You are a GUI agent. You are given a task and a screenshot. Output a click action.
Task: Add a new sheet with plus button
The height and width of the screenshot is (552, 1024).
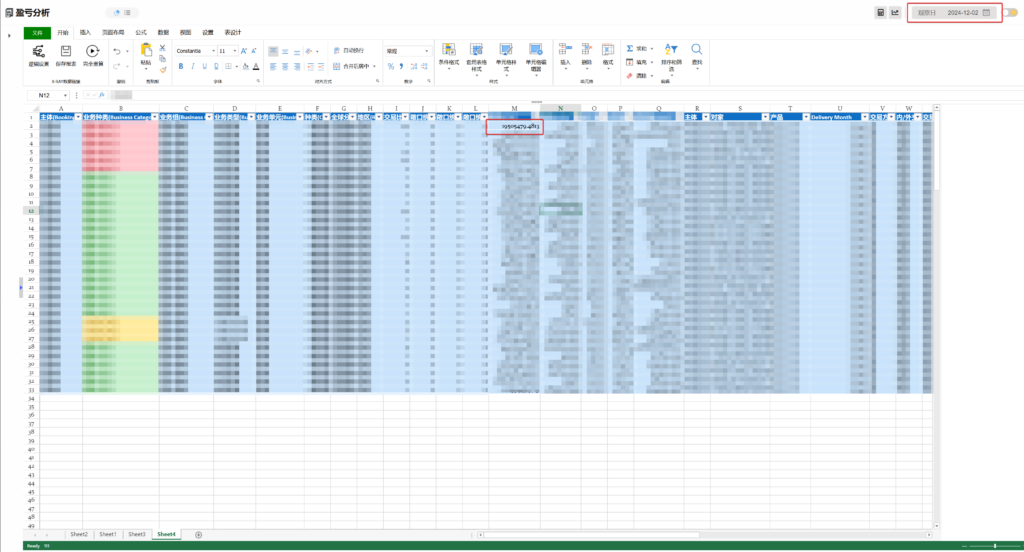pos(198,535)
